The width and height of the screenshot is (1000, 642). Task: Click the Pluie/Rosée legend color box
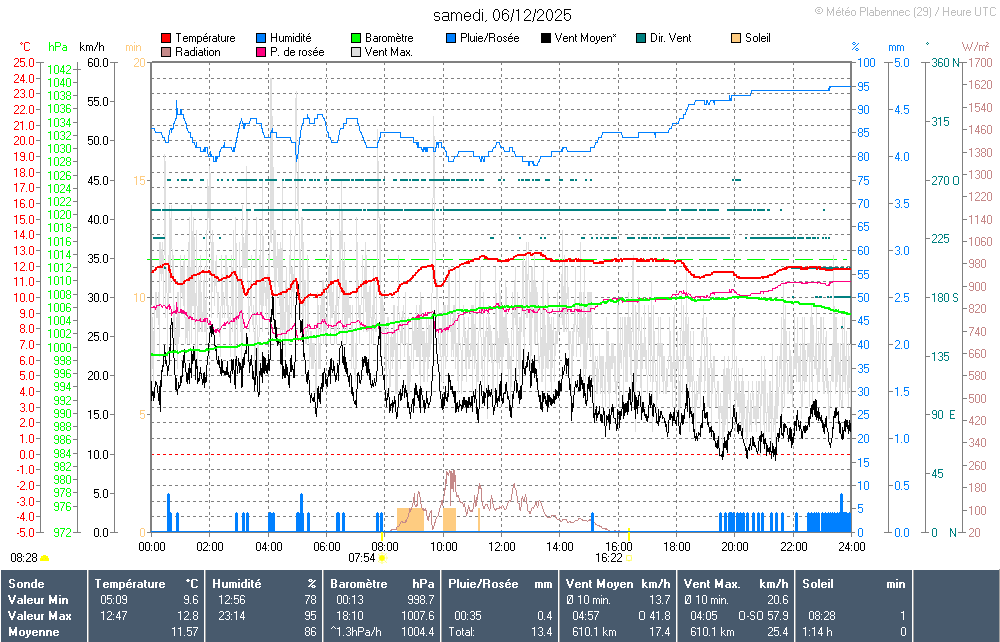click(452, 38)
